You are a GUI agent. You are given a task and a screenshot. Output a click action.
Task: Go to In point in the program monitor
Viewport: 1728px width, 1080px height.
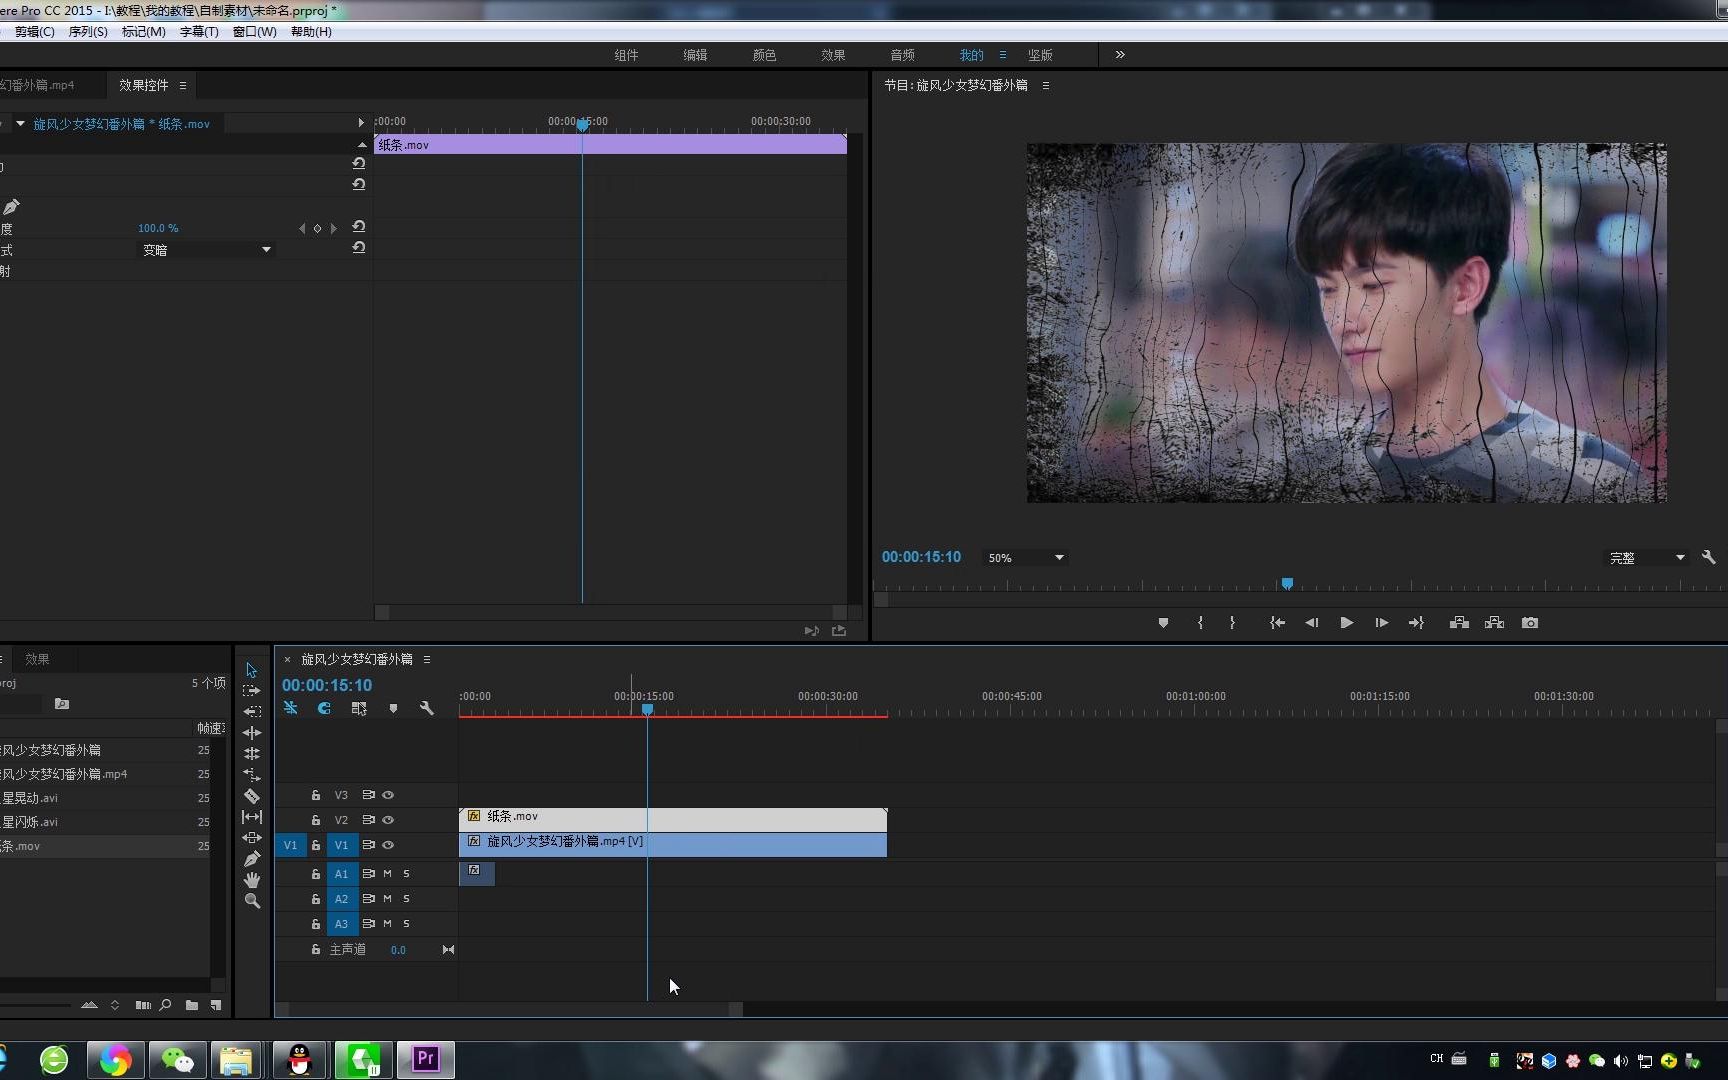click(1277, 623)
